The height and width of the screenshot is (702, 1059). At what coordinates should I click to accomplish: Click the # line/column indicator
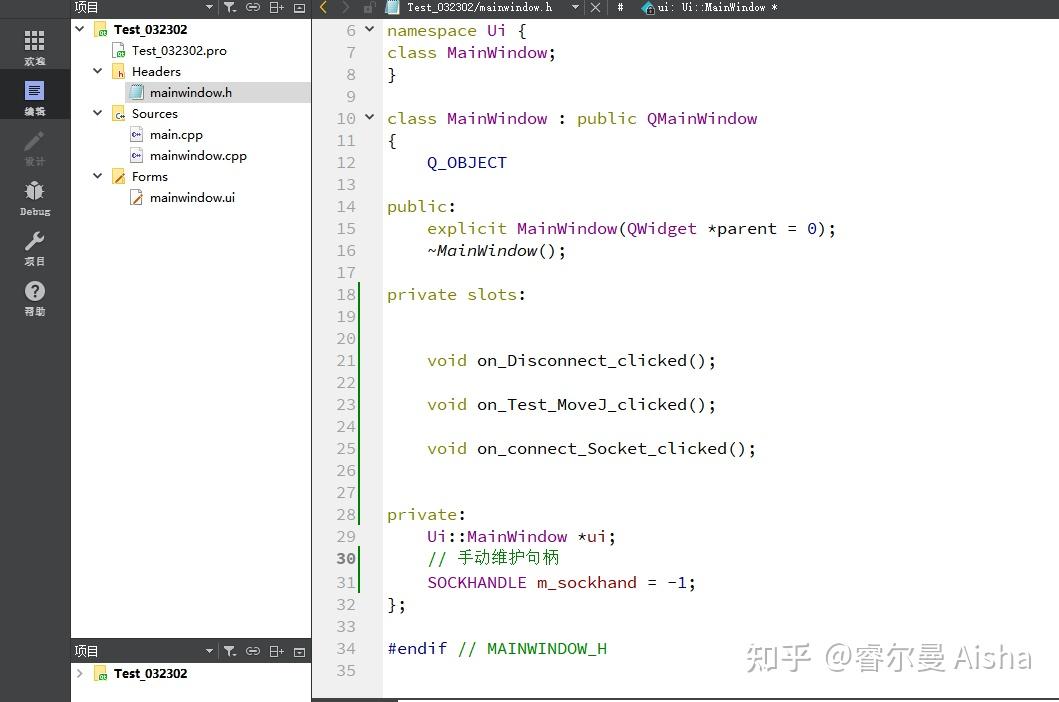click(x=620, y=7)
